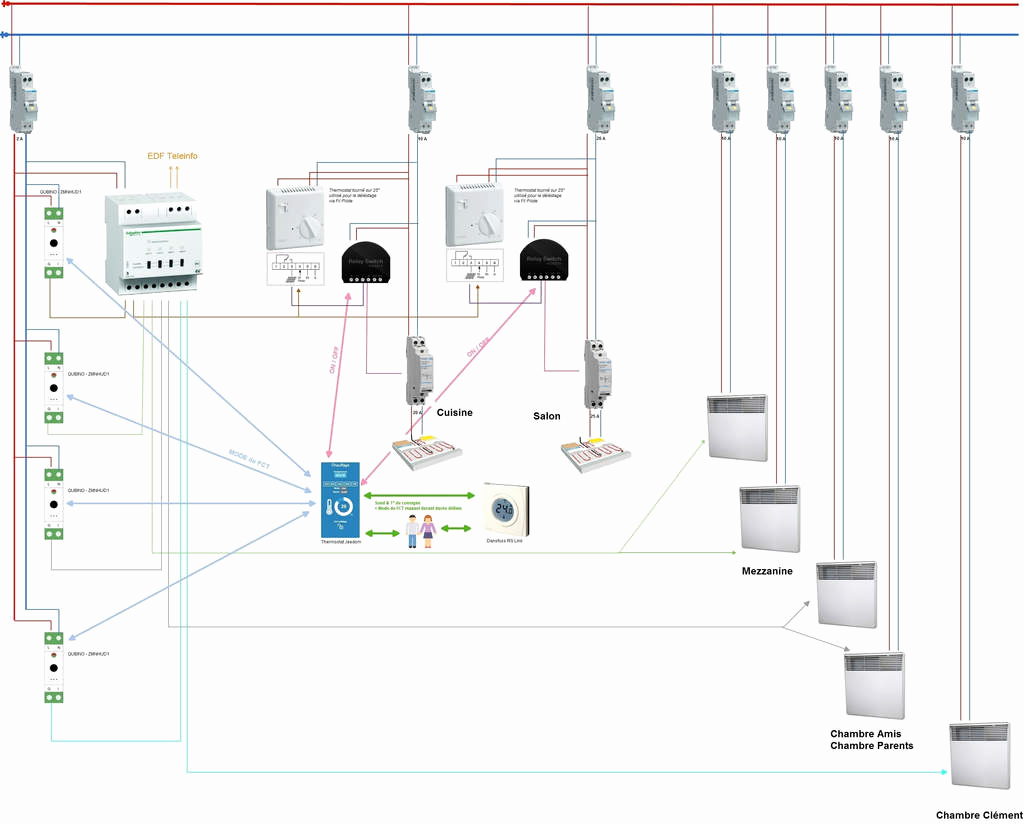Click the blue MODE de FCT label
Screen dimensions: 1024x824
(x=249, y=459)
